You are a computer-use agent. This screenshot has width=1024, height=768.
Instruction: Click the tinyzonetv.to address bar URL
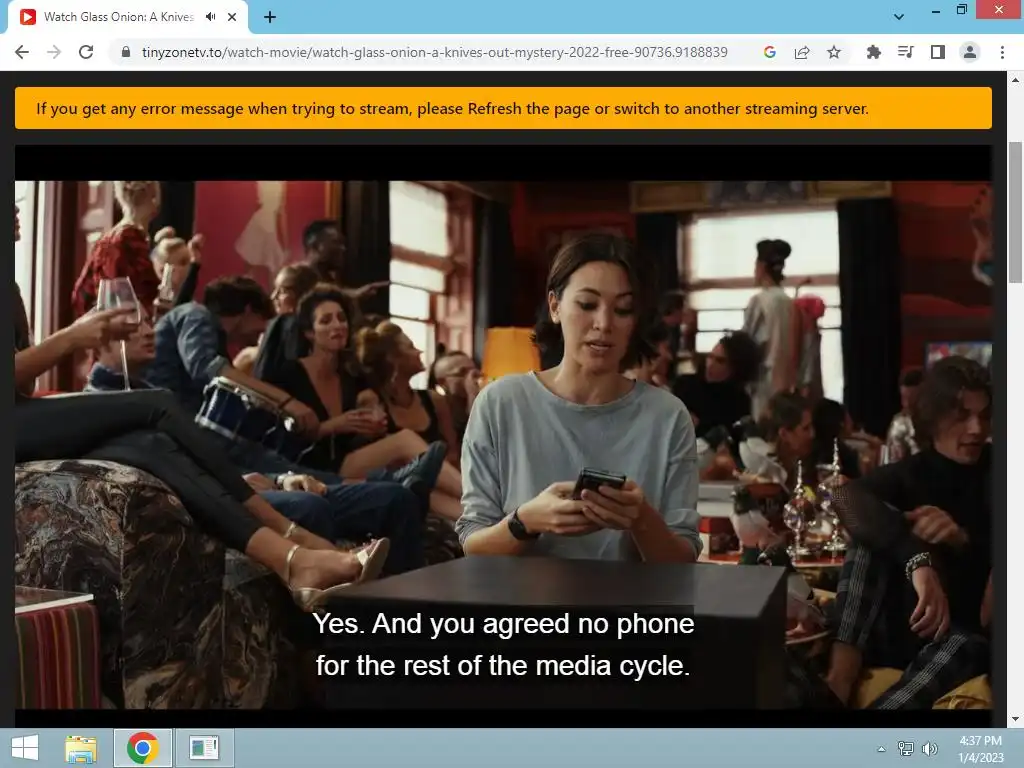(434, 52)
